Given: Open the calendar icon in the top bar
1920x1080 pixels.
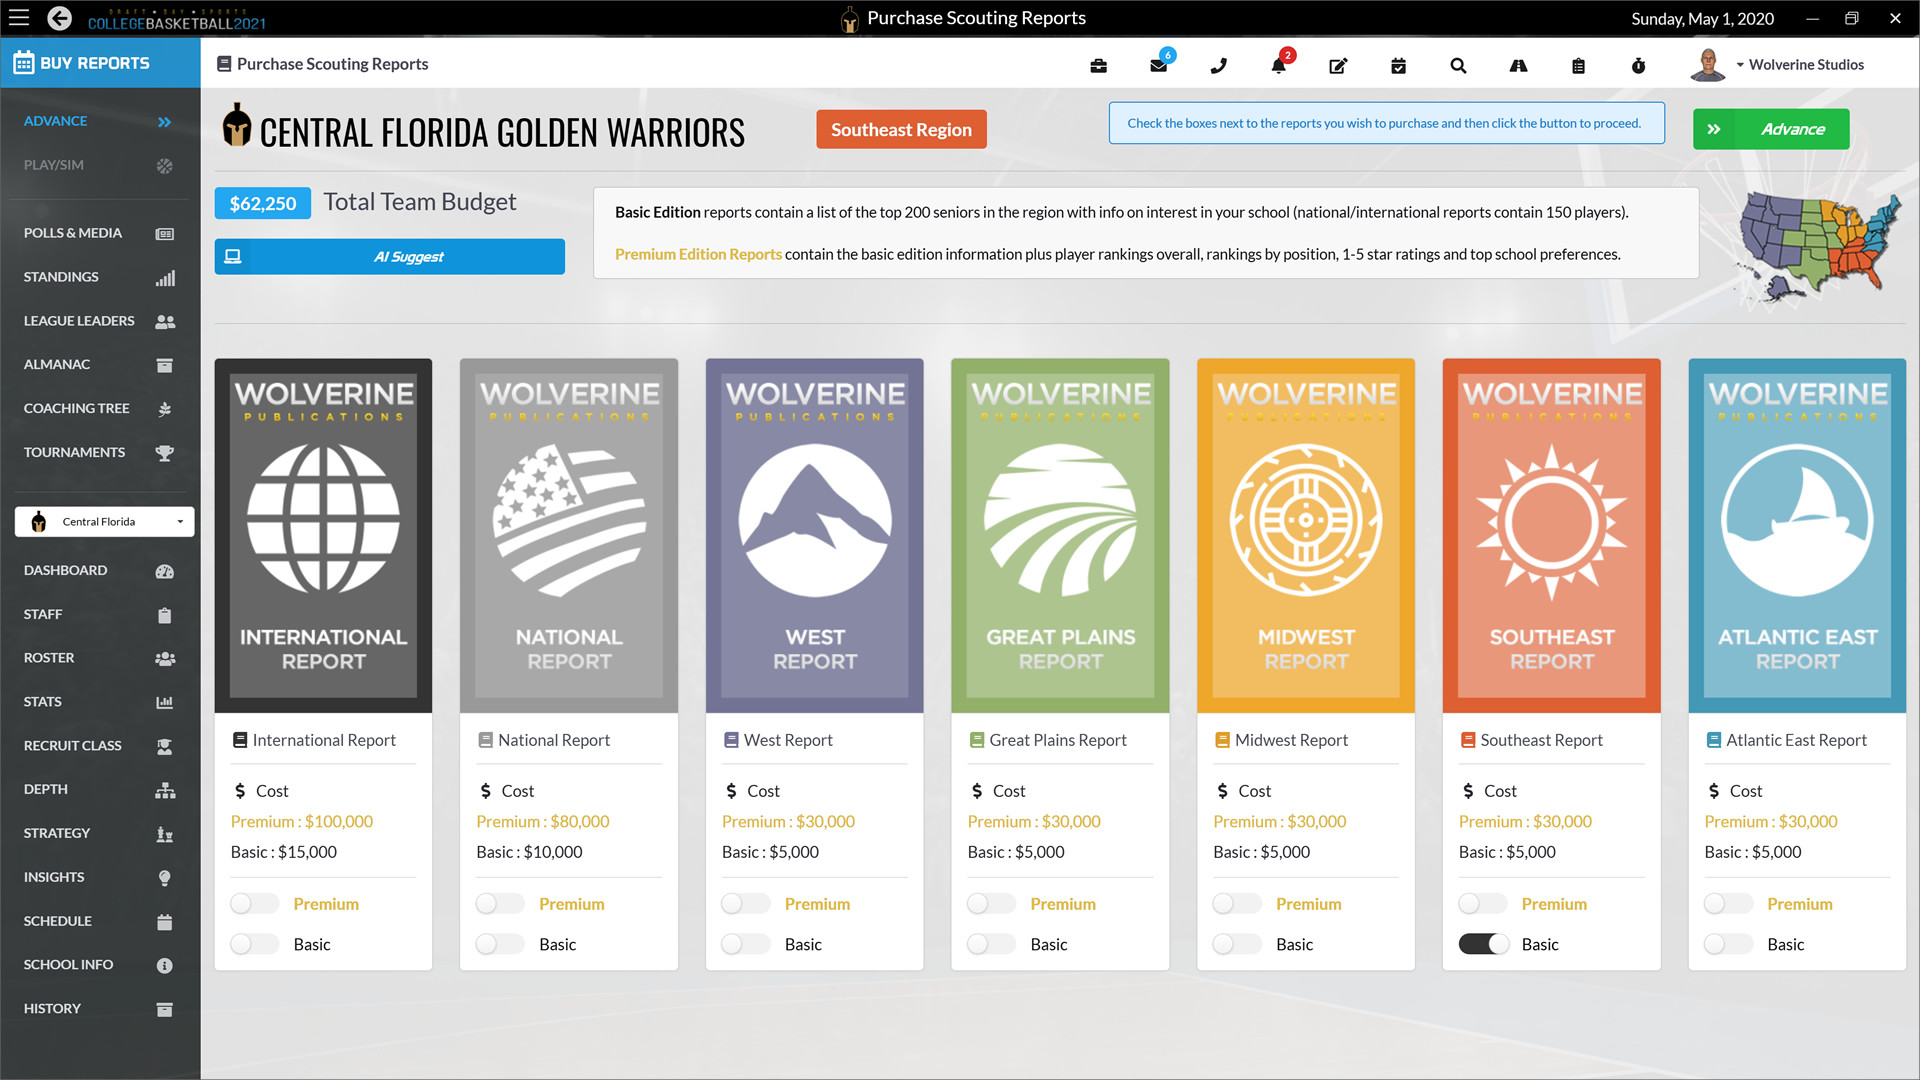Looking at the screenshot, I should point(1398,66).
